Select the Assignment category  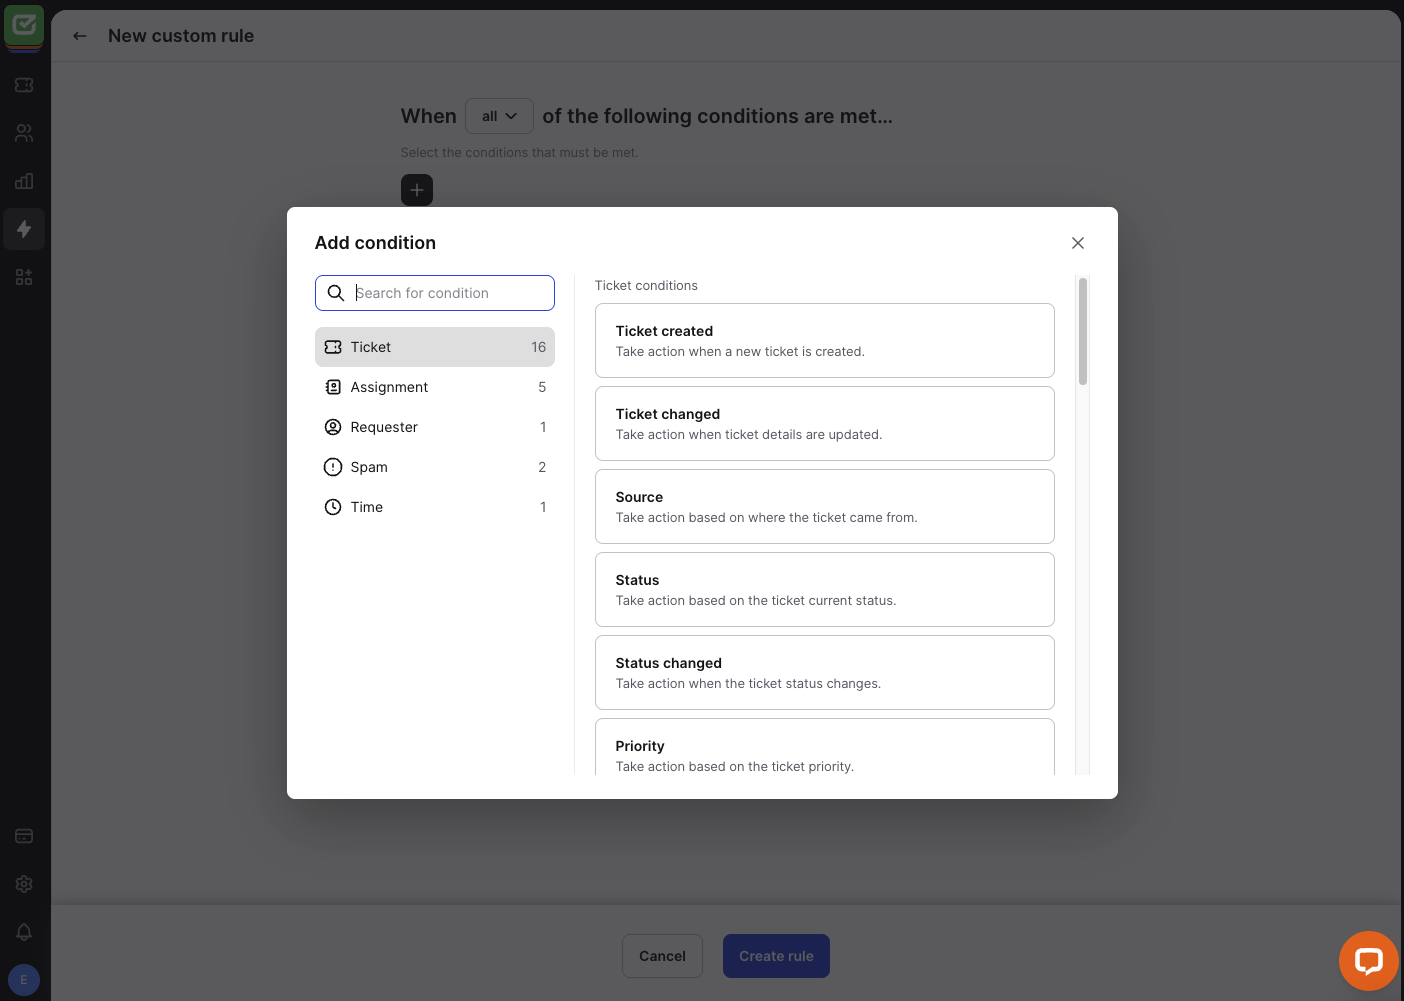pos(435,387)
